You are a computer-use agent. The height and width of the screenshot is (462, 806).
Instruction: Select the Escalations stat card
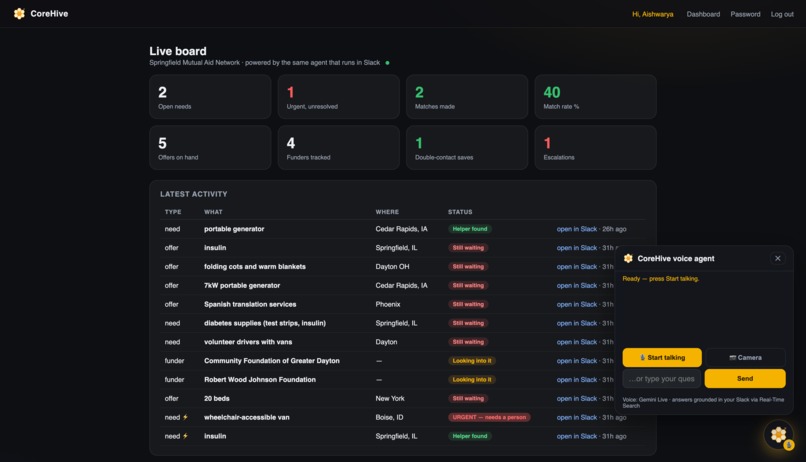pyautogui.click(x=596, y=147)
